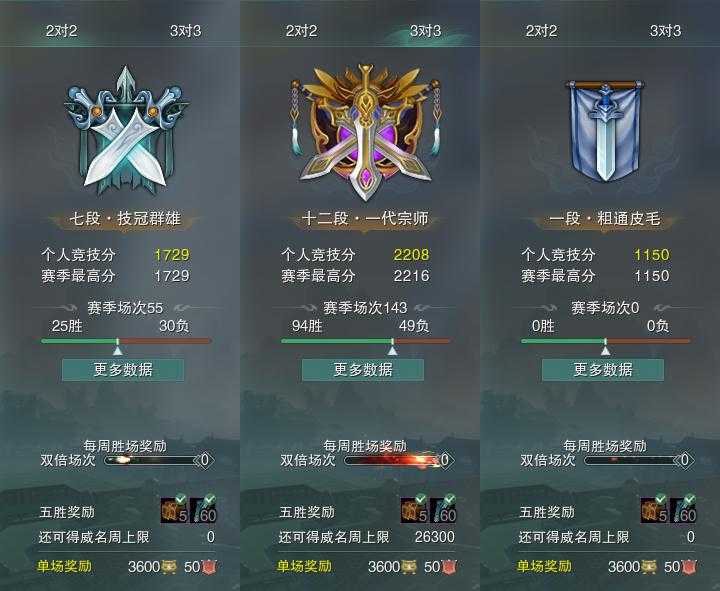Click the 60 feather reward icon in right panel
This screenshot has width=720, height=591.
[x=683, y=509]
